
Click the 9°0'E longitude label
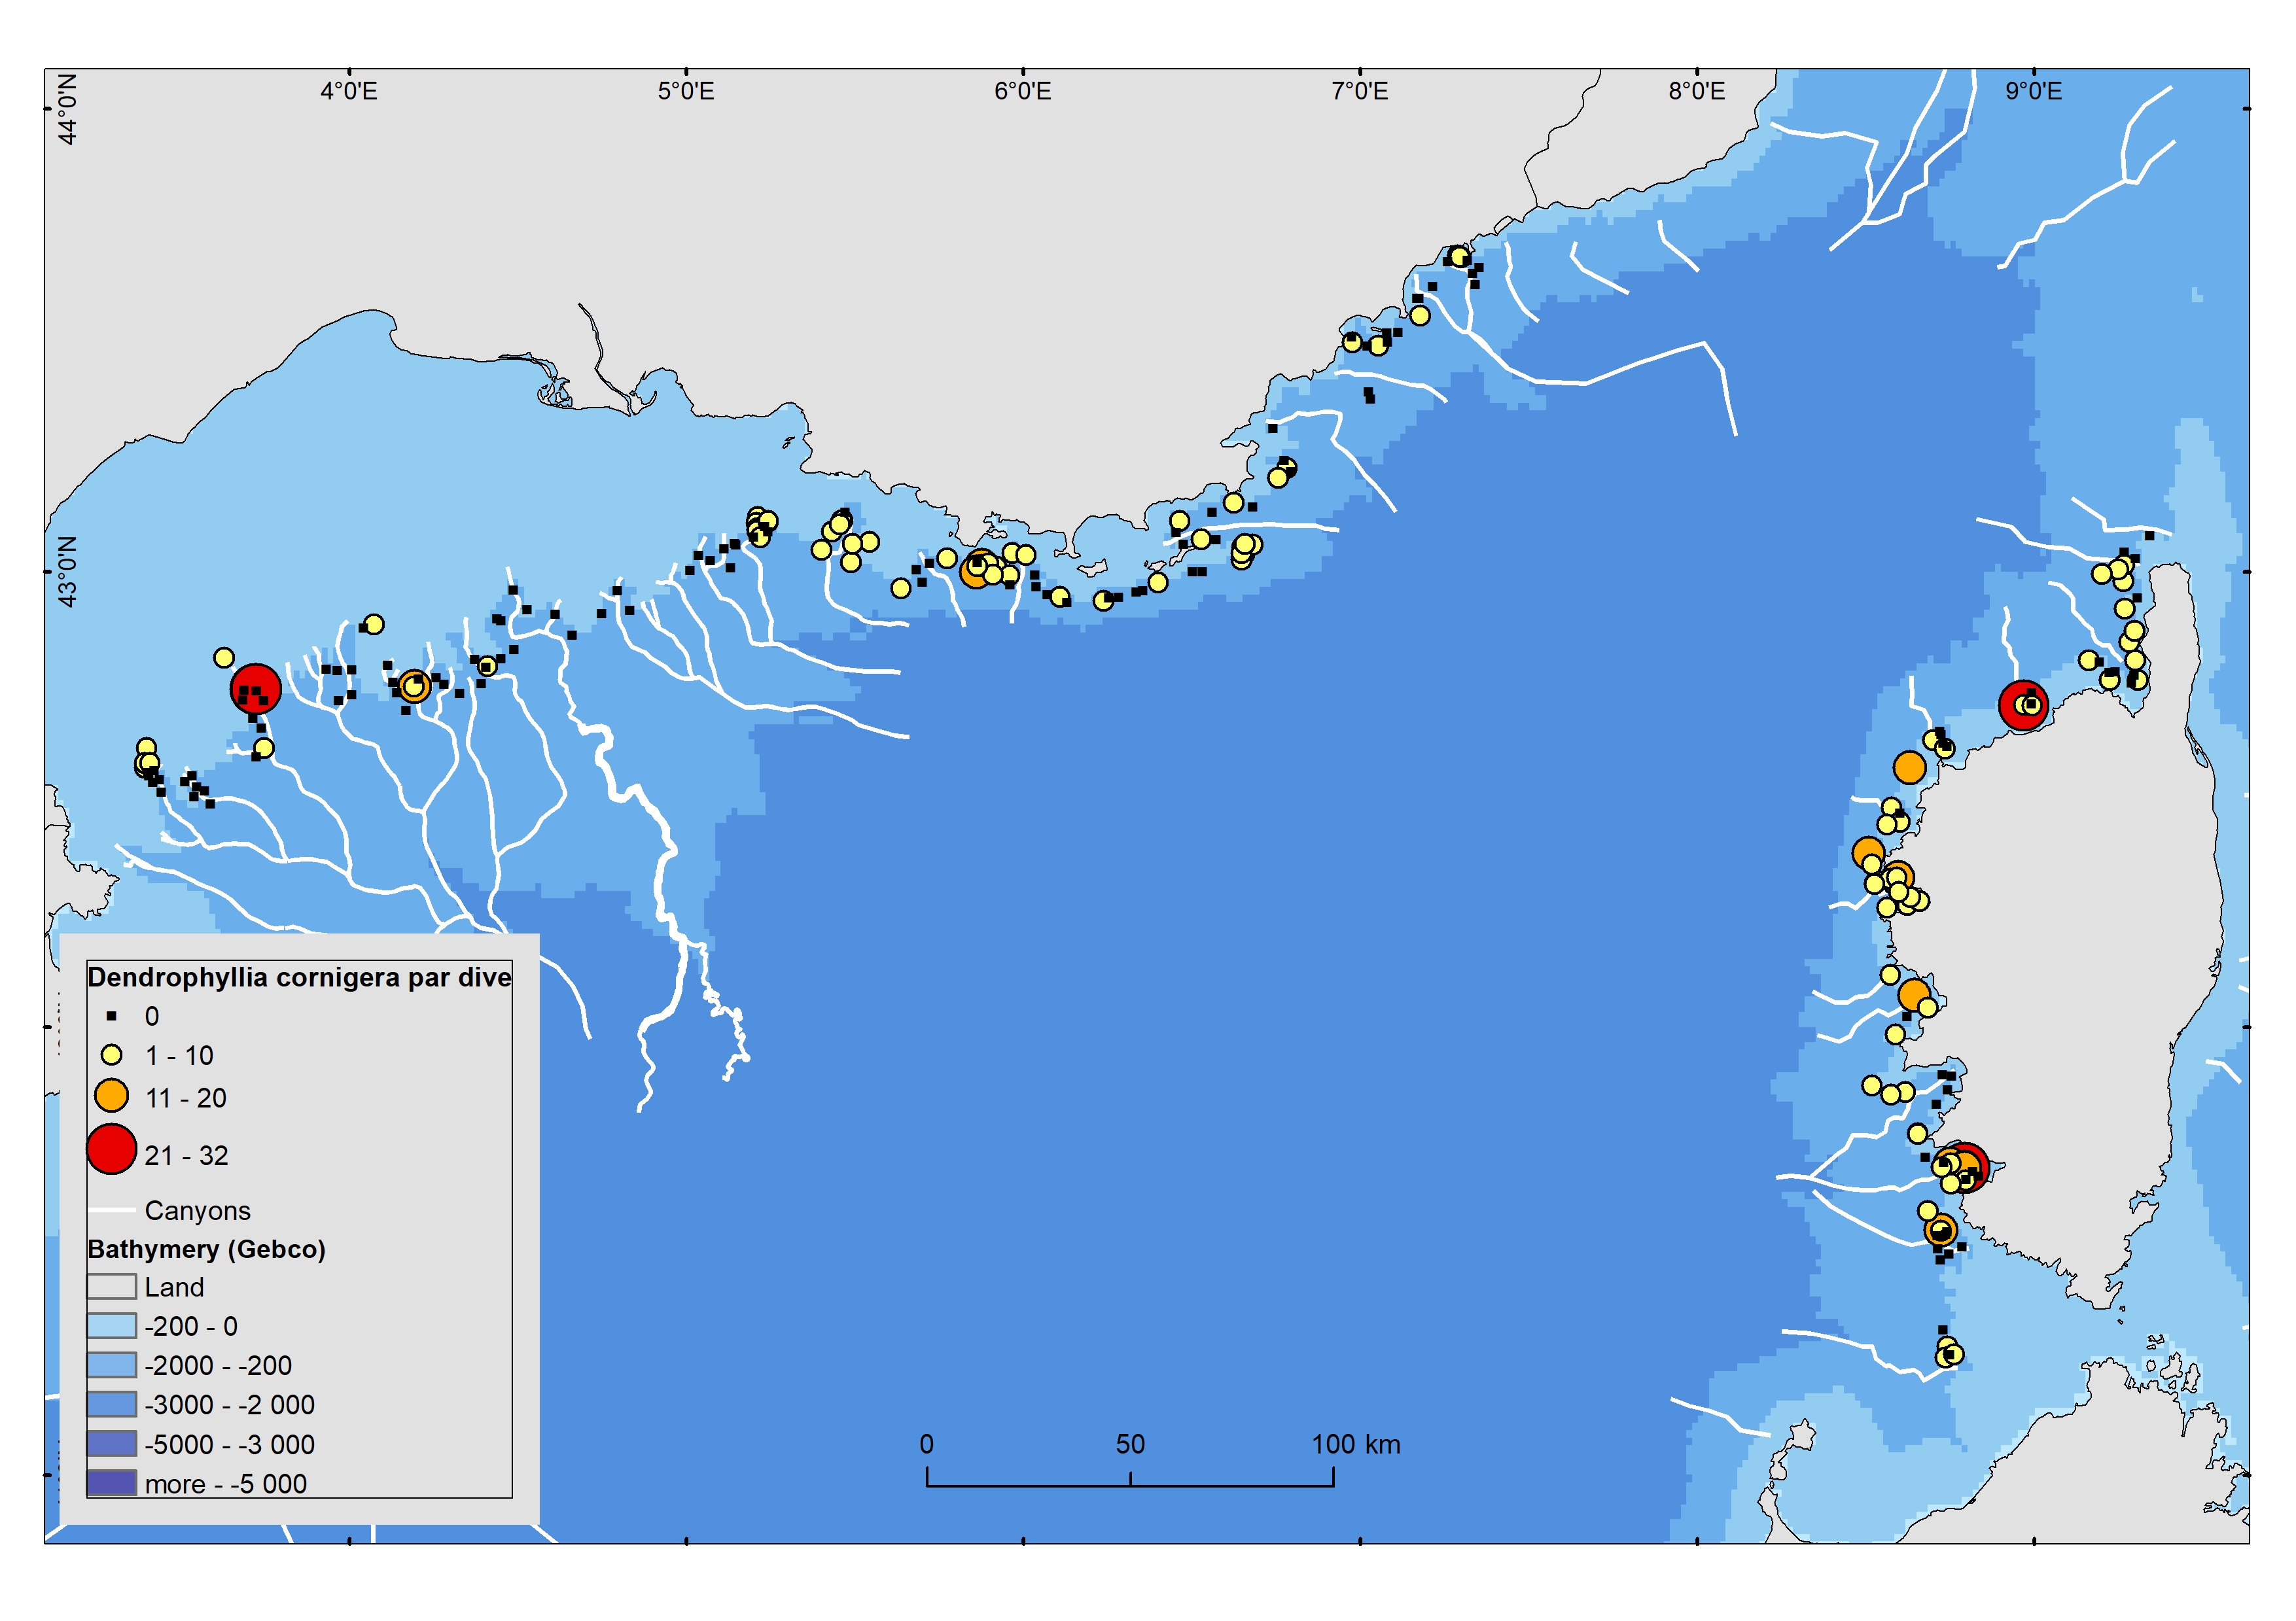pos(2034,91)
